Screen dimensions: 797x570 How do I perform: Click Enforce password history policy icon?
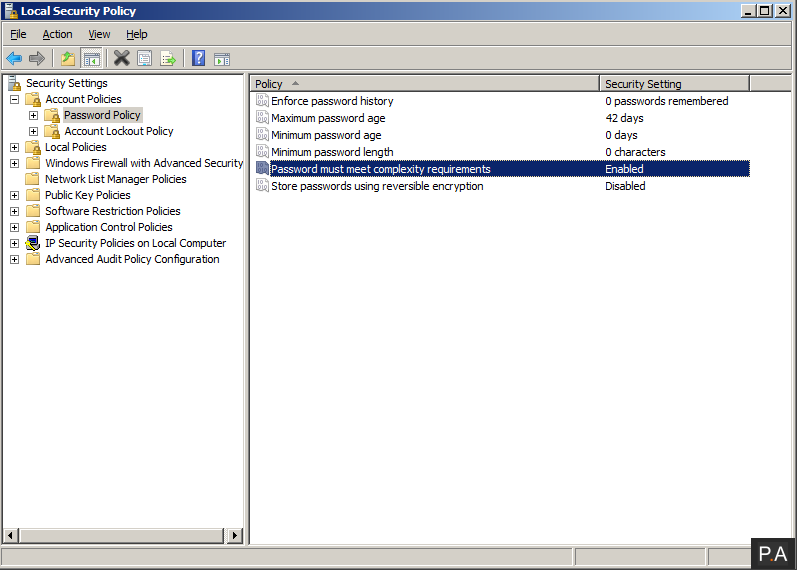262,101
